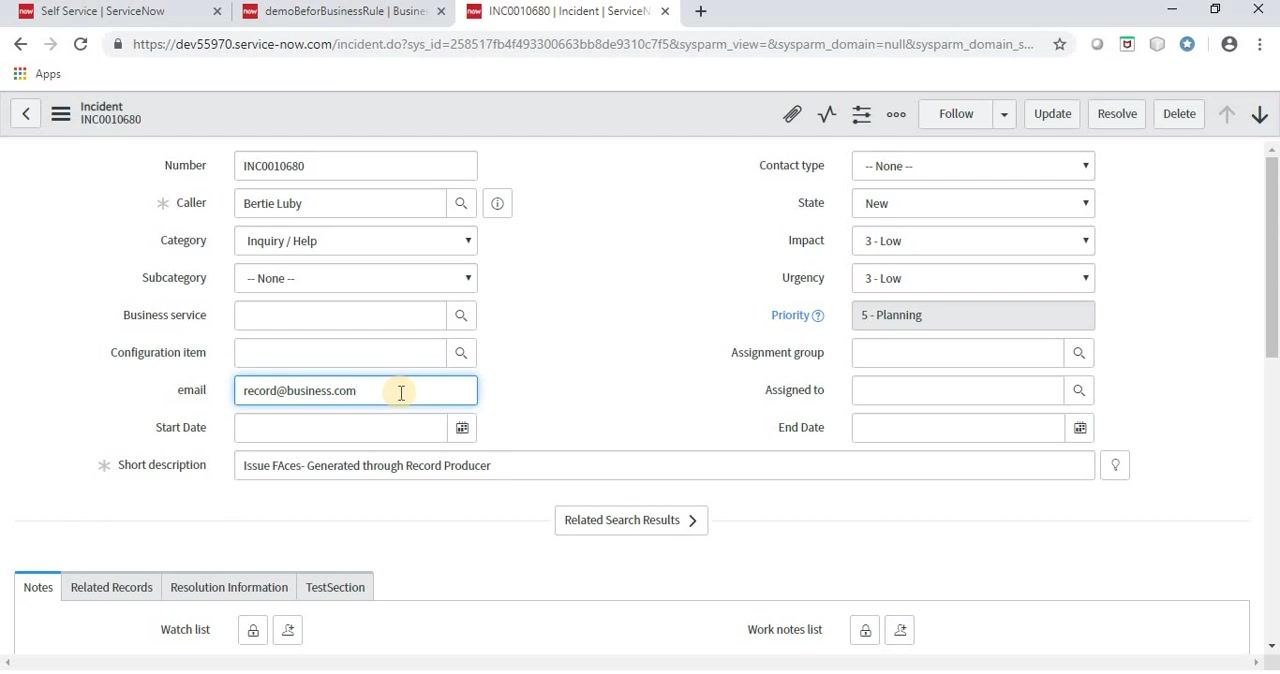Expand the Urgency dropdown
The height and width of the screenshot is (674, 1280).
coord(974,278)
